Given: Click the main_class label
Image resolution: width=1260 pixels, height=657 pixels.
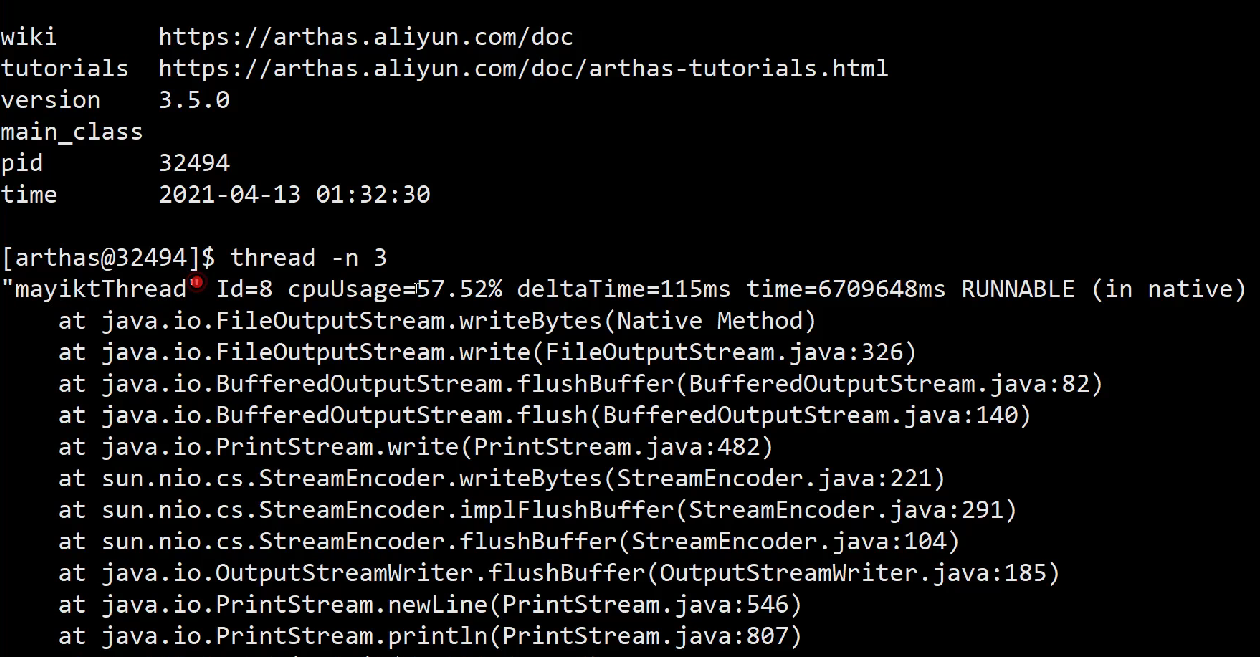Looking at the screenshot, I should (72, 132).
